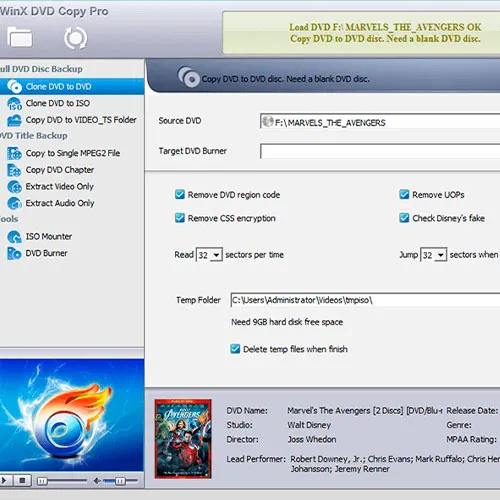Click the circular refresh disc icon
Screen dimensions: 500x500
[76, 38]
